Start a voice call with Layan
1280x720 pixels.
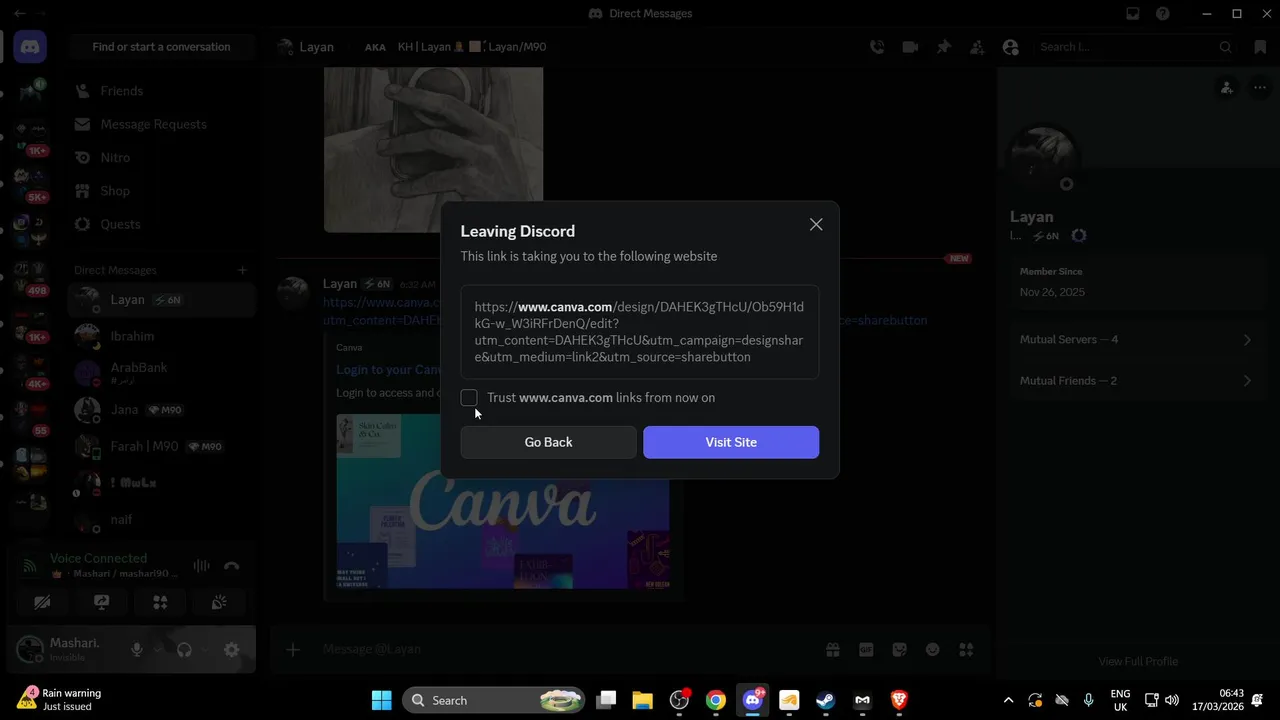pos(877,47)
